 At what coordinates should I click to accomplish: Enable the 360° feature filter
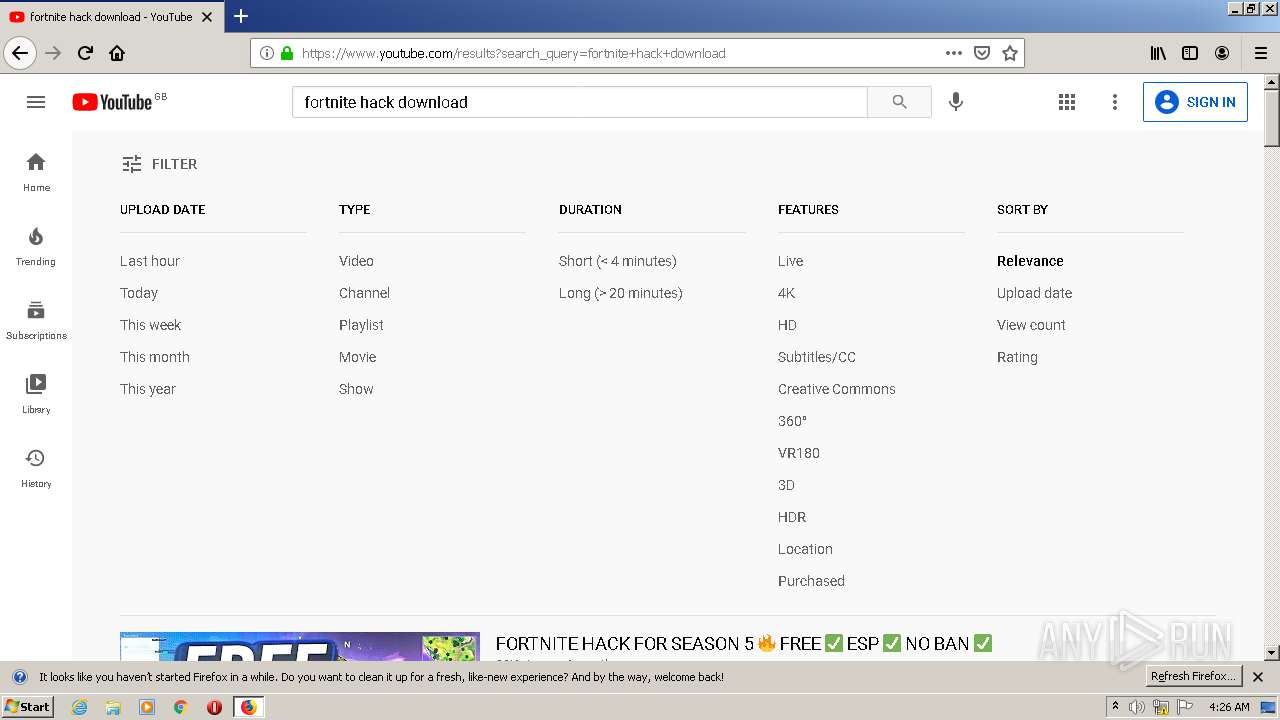(792, 421)
